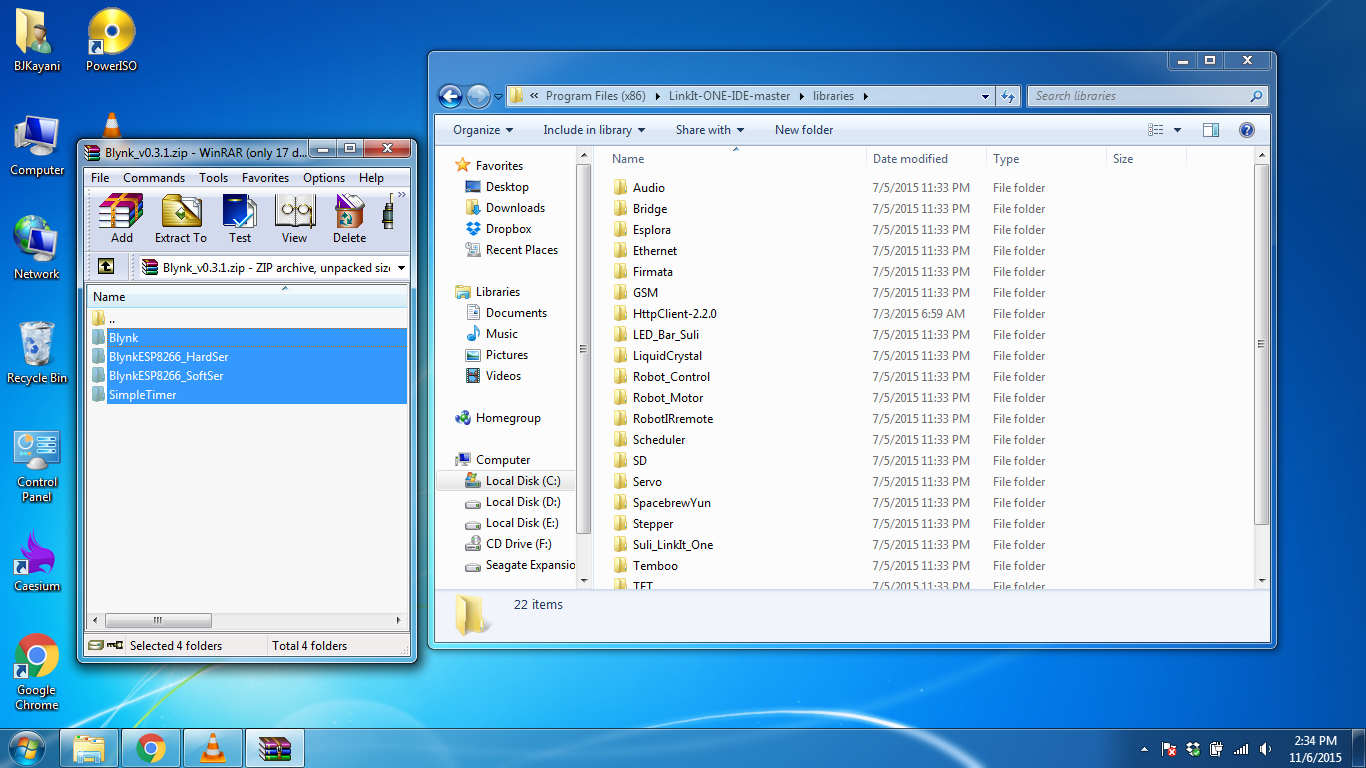The image size is (1366, 768).
Task: Open the Windows Start menu
Action: coord(26,748)
